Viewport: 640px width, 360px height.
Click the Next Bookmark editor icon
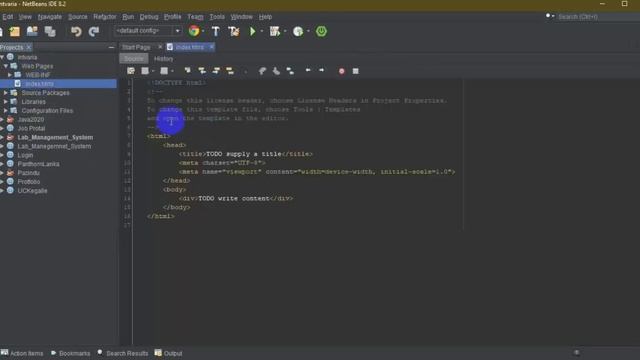(276, 71)
